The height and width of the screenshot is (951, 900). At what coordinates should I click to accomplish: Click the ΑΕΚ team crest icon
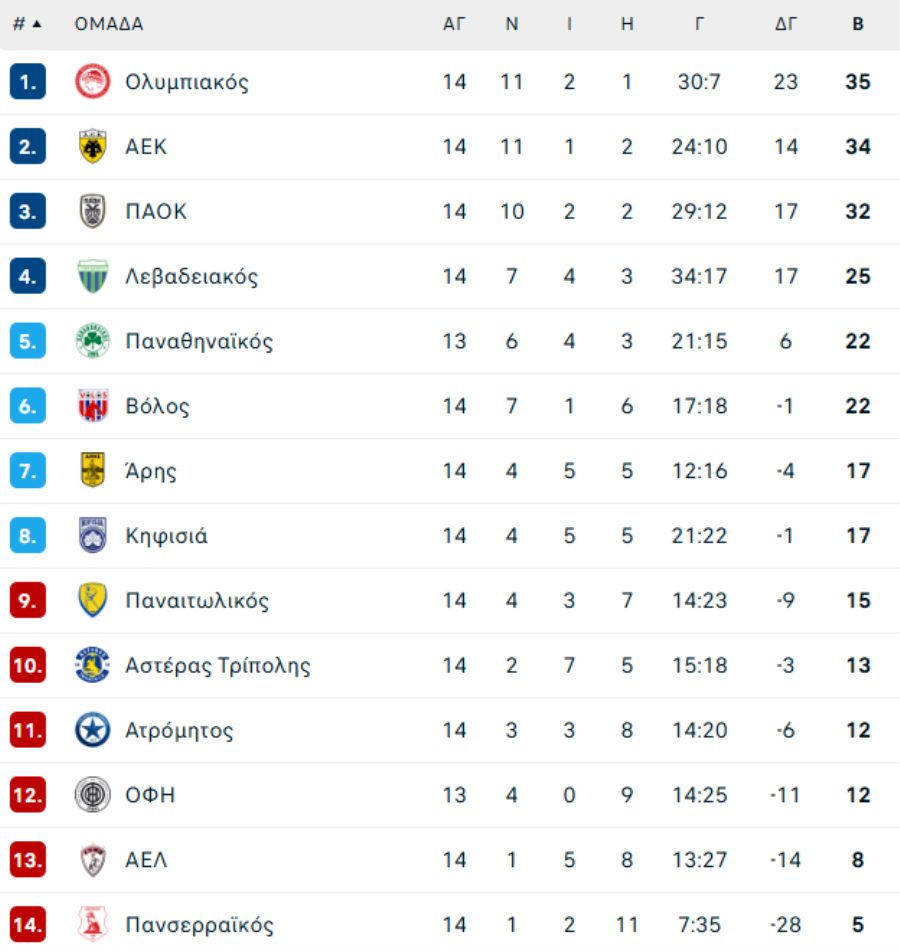click(93, 147)
